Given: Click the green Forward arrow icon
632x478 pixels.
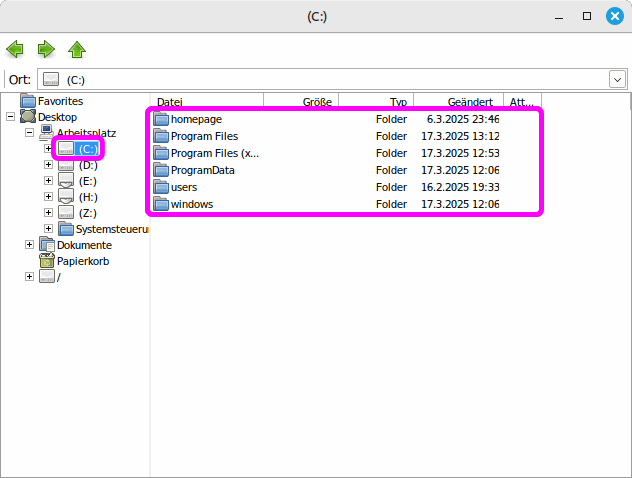Looking at the screenshot, I should pyautogui.click(x=46, y=49).
